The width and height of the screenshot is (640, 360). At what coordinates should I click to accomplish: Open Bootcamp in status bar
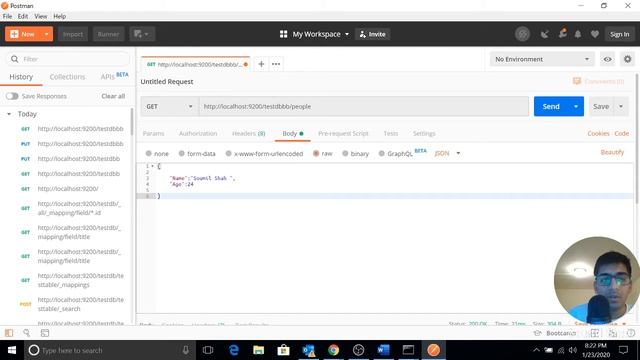[555, 333]
